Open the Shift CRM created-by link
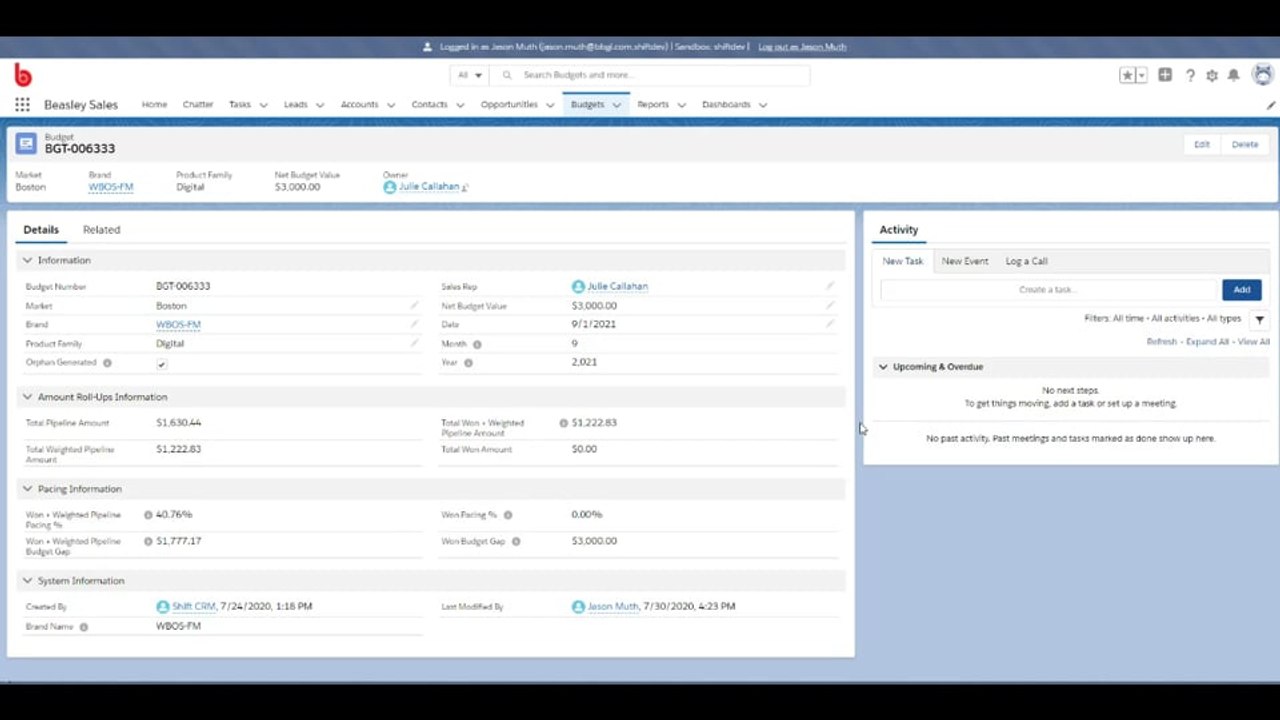Viewport: 1280px width, 720px height. point(194,606)
